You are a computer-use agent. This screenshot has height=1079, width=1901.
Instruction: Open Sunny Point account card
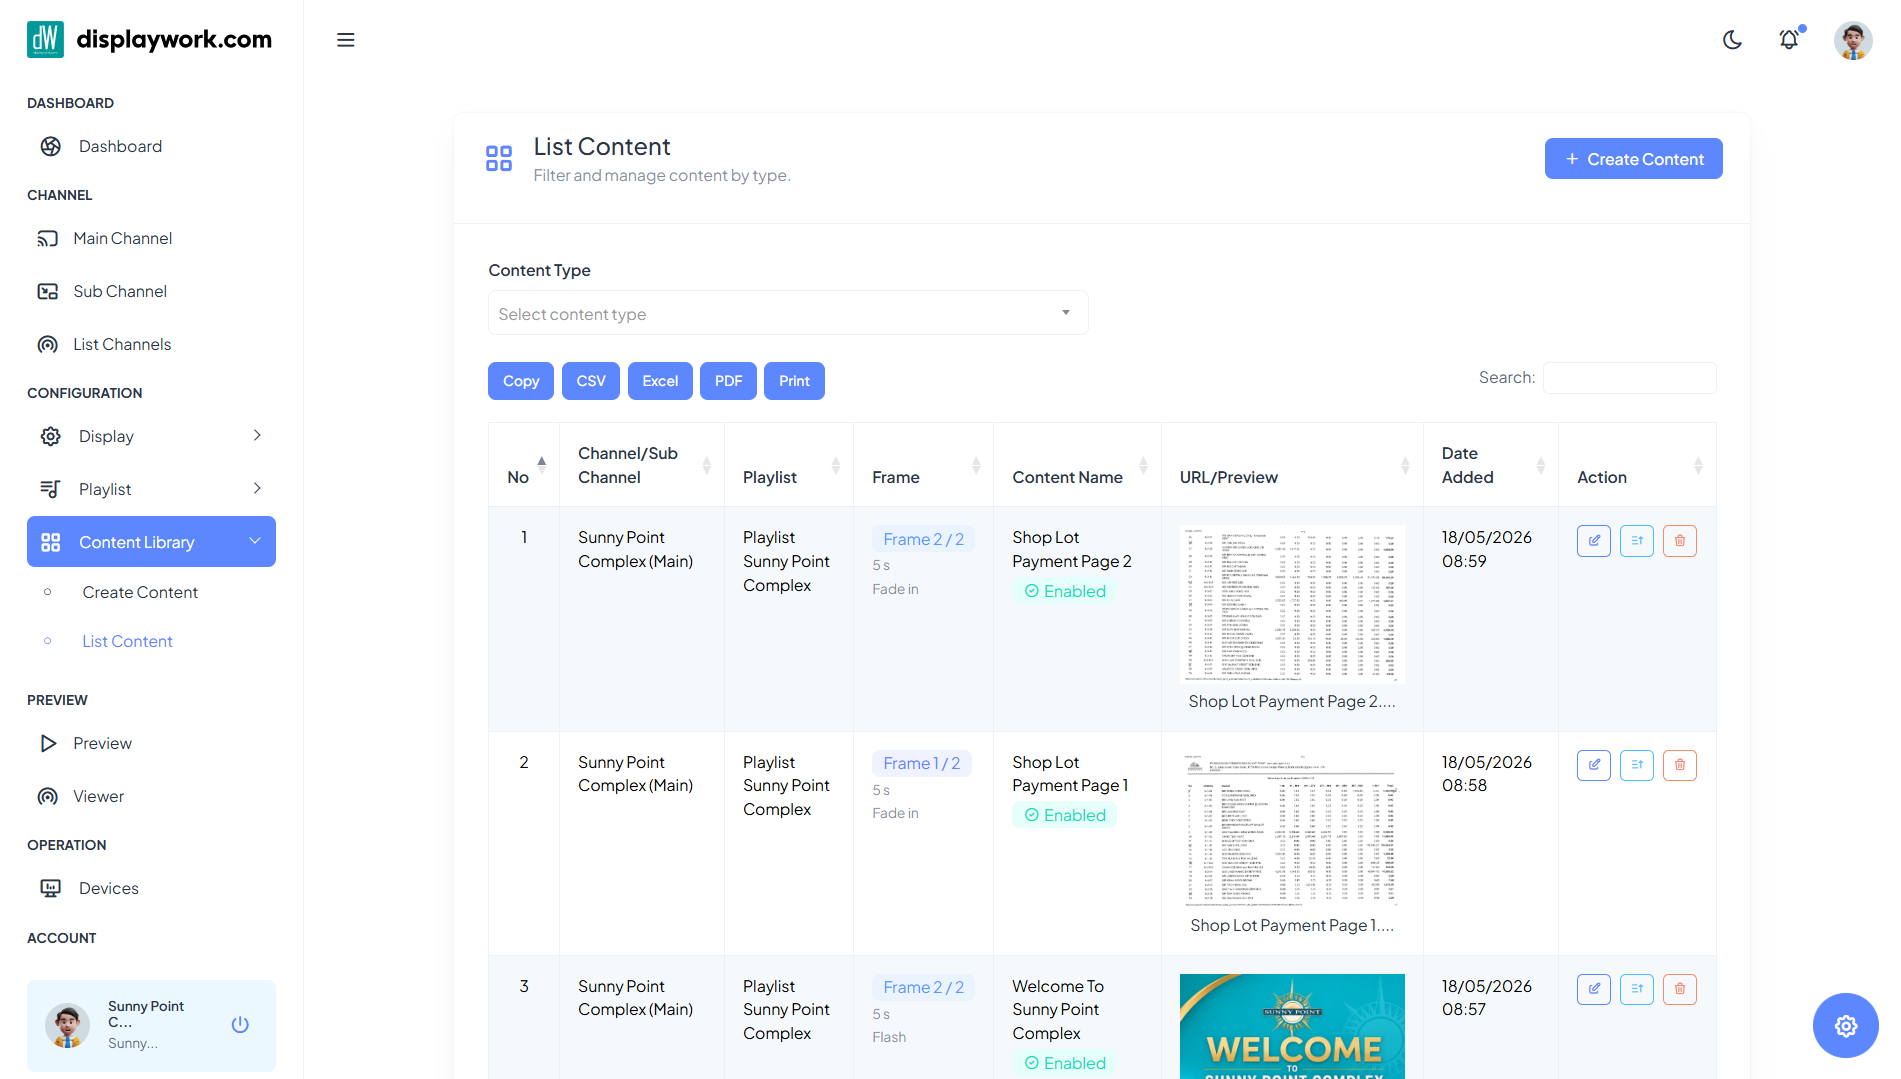[x=151, y=1025]
